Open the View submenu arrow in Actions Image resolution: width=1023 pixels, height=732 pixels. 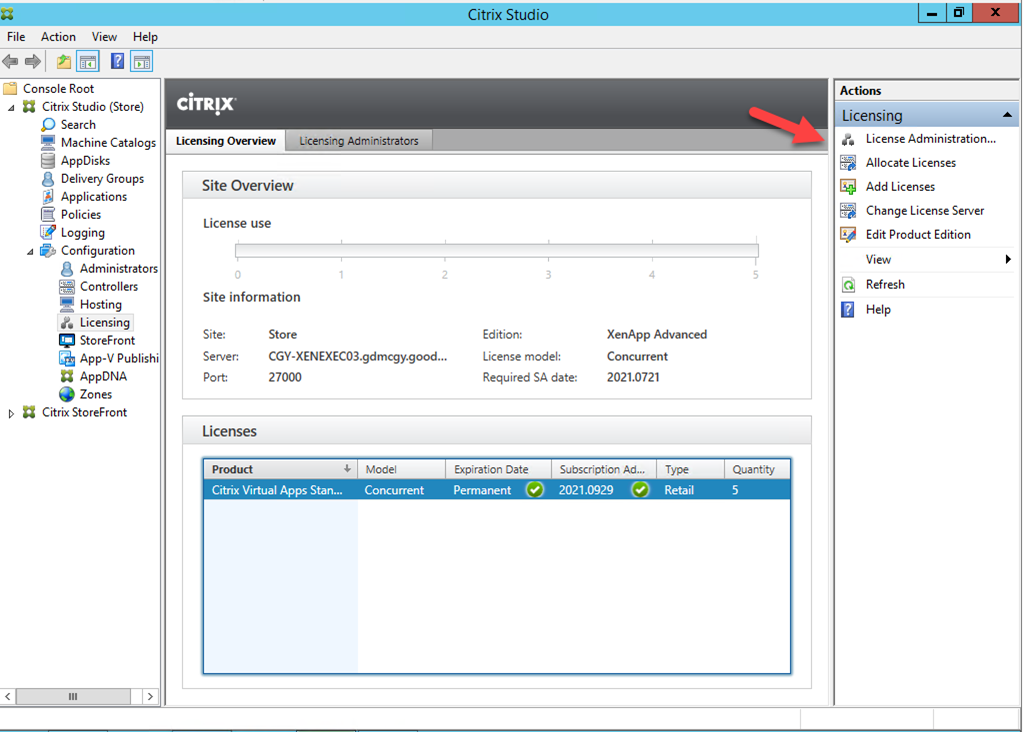[1008, 260]
